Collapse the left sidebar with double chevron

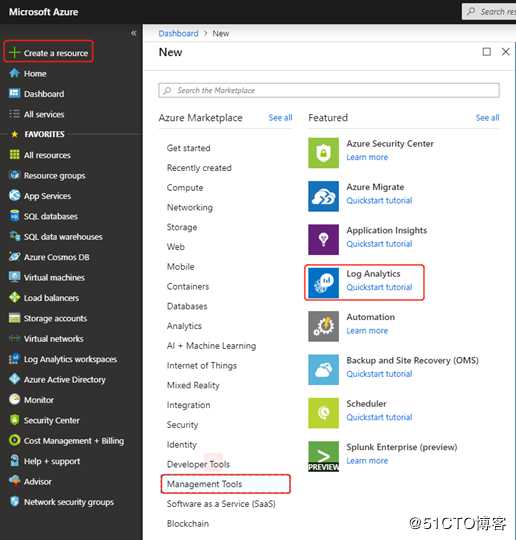(134, 33)
